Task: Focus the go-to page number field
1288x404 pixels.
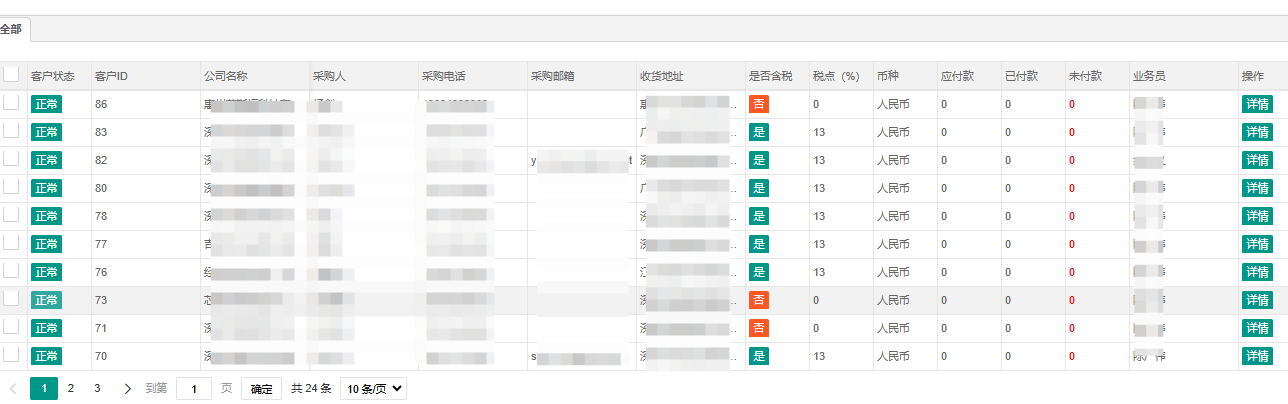Action: coord(194,389)
